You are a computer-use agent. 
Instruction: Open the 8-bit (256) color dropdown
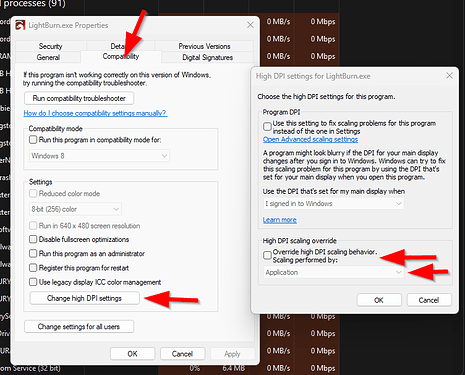pos(75,209)
